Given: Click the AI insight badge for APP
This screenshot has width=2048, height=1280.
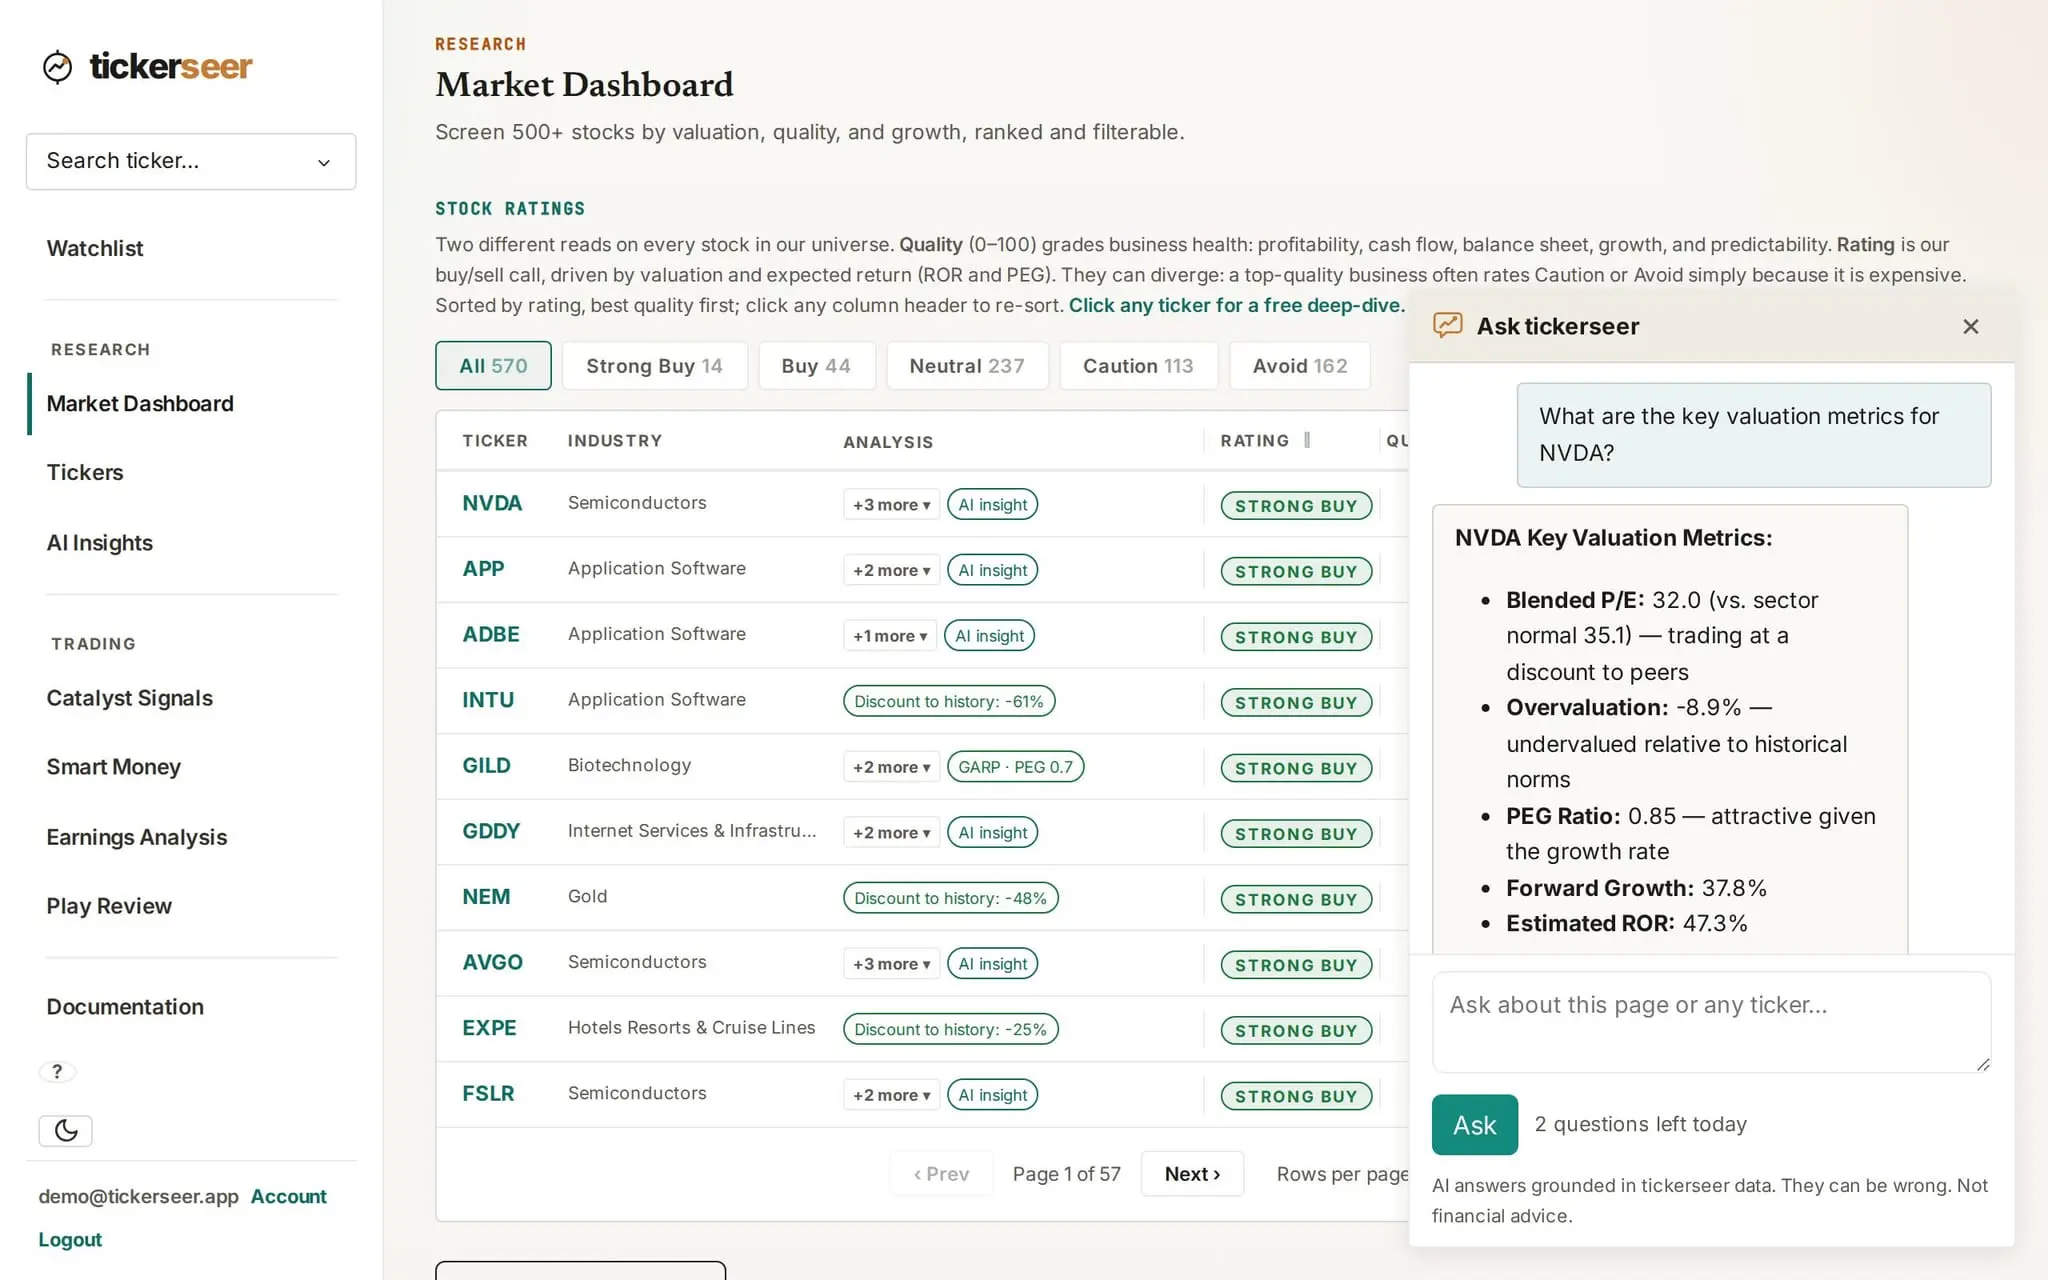Looking at the screenshot, I should point(992,570).
